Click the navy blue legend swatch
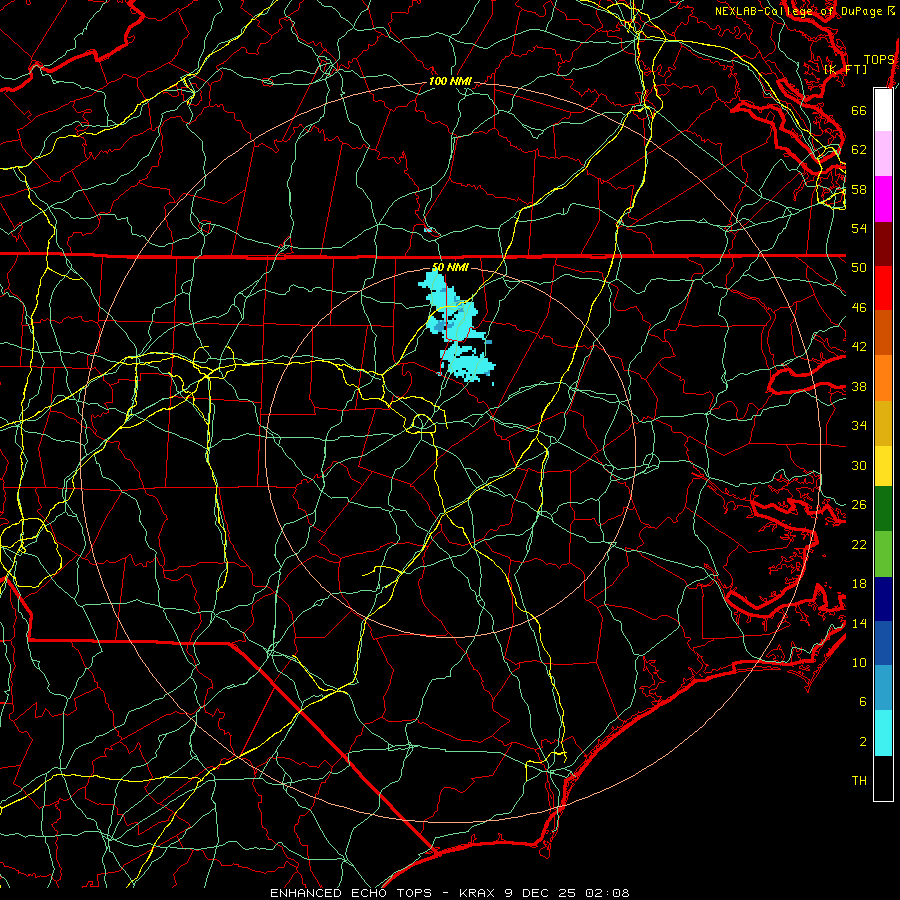The width and height of the screenshot is (900, 900). (x=883, y=599)
